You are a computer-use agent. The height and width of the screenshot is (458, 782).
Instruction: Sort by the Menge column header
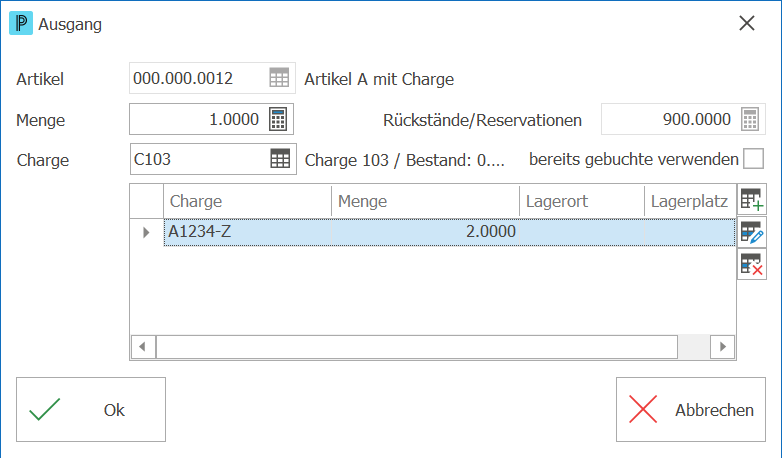[425, 201]
